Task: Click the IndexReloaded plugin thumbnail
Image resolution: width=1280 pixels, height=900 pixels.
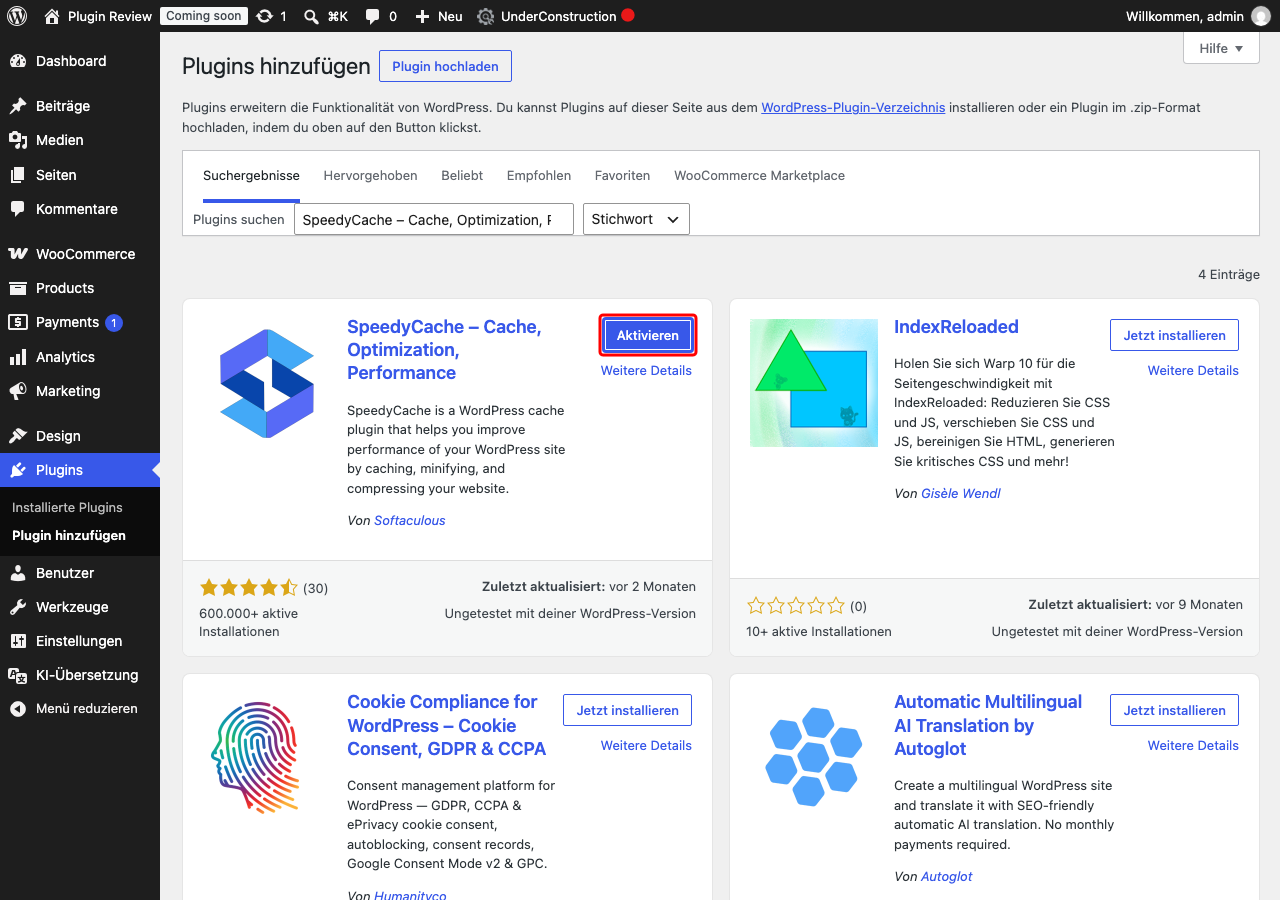Action: coord(814,383)
